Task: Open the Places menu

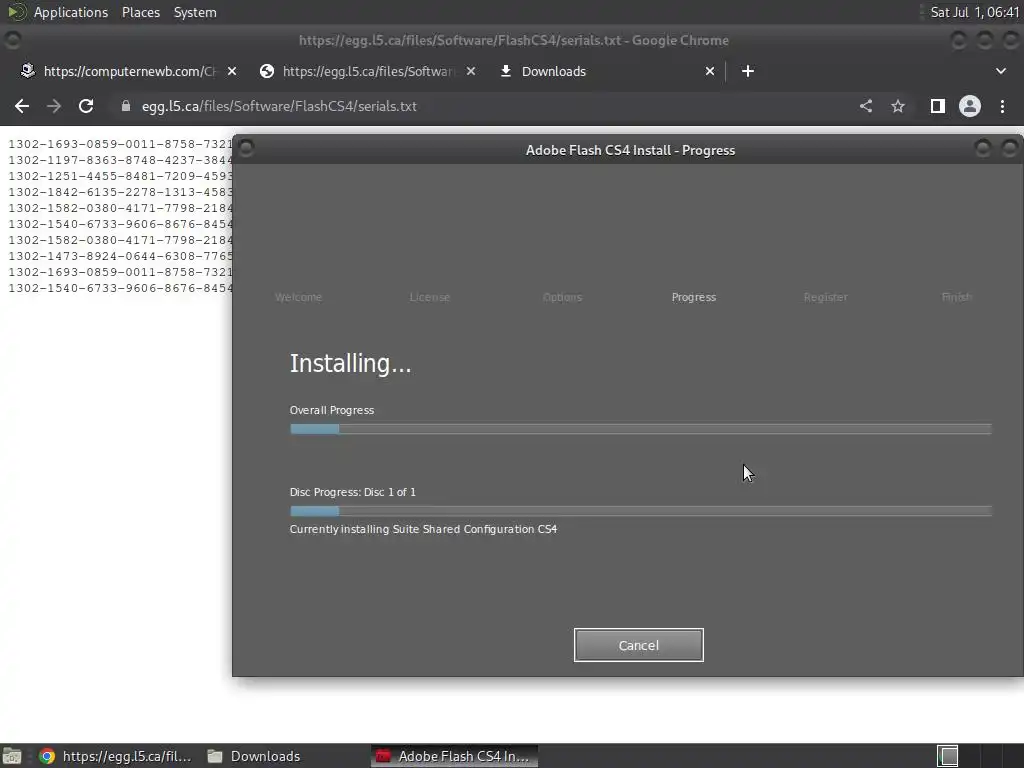Action: [x=140, y=12]
